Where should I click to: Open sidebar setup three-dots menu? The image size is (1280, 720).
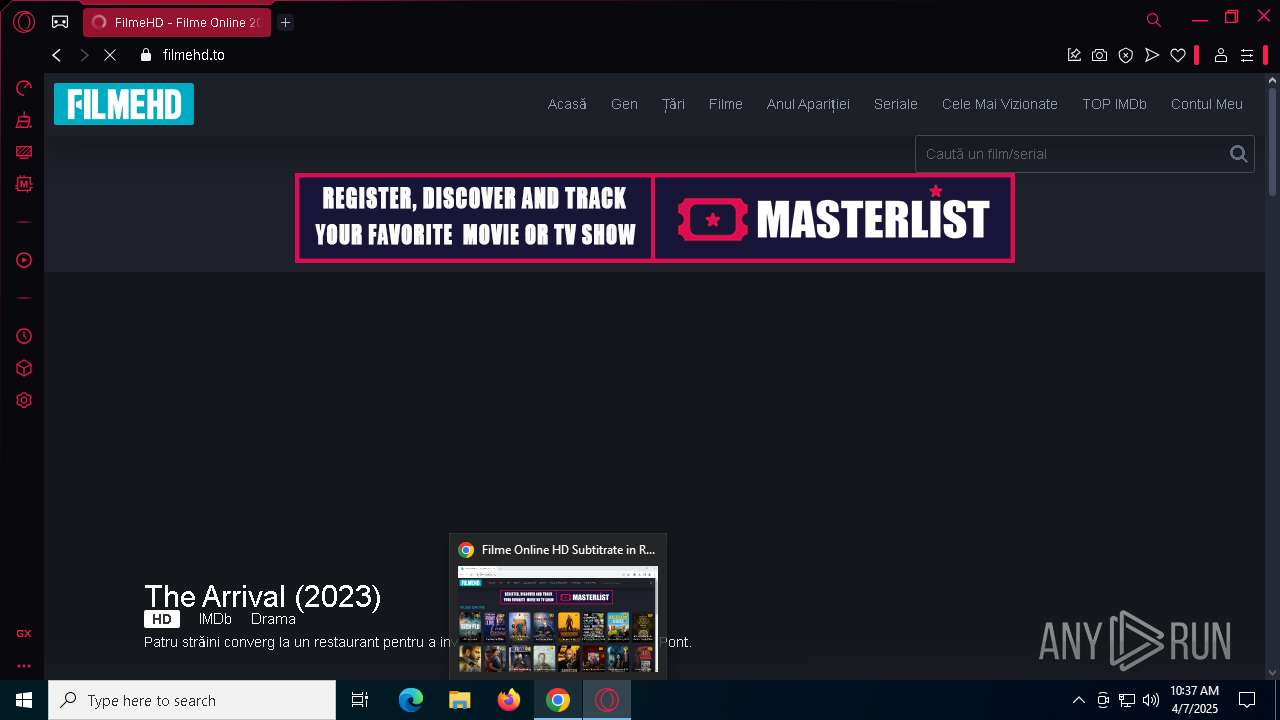[24, 665]
